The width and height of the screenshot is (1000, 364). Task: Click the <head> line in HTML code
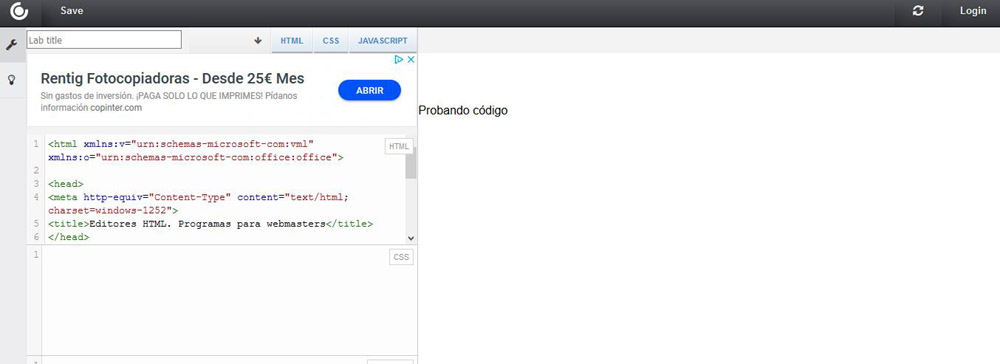(x=66, y=184)
